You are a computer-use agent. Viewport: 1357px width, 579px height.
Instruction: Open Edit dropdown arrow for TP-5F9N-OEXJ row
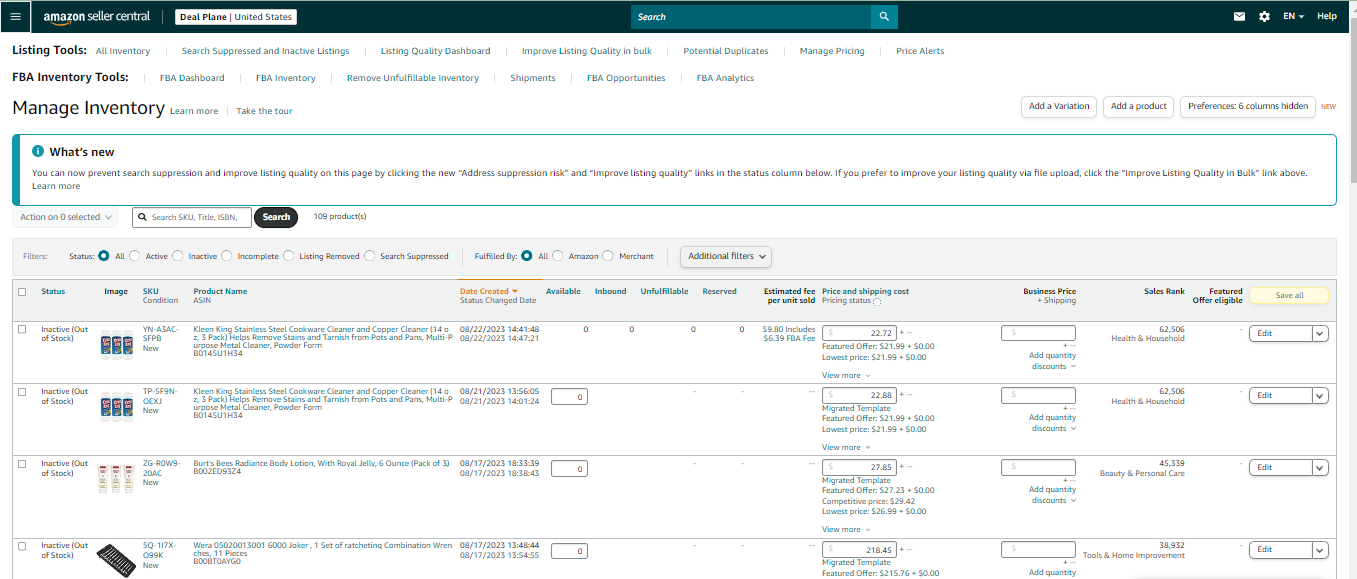click(x=1320, y=396)
